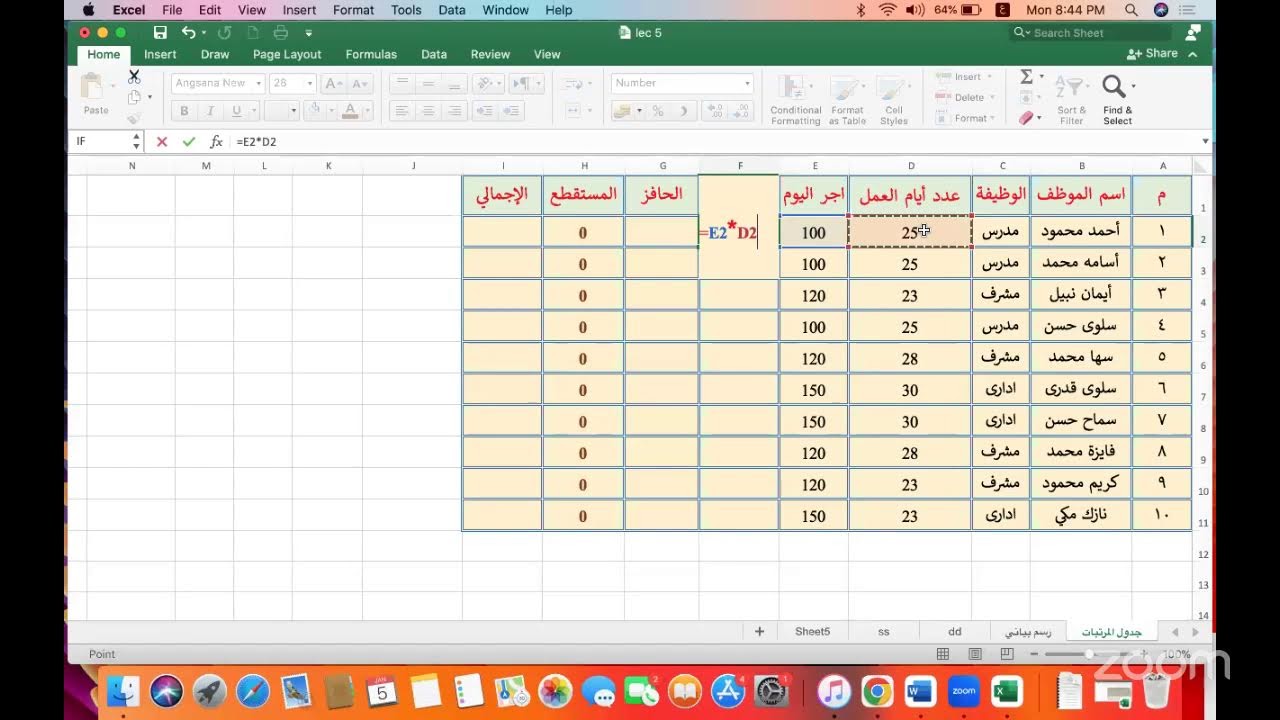The image size is (1280, 720).
Task: Click the Share button
Action: (1153, 54)
